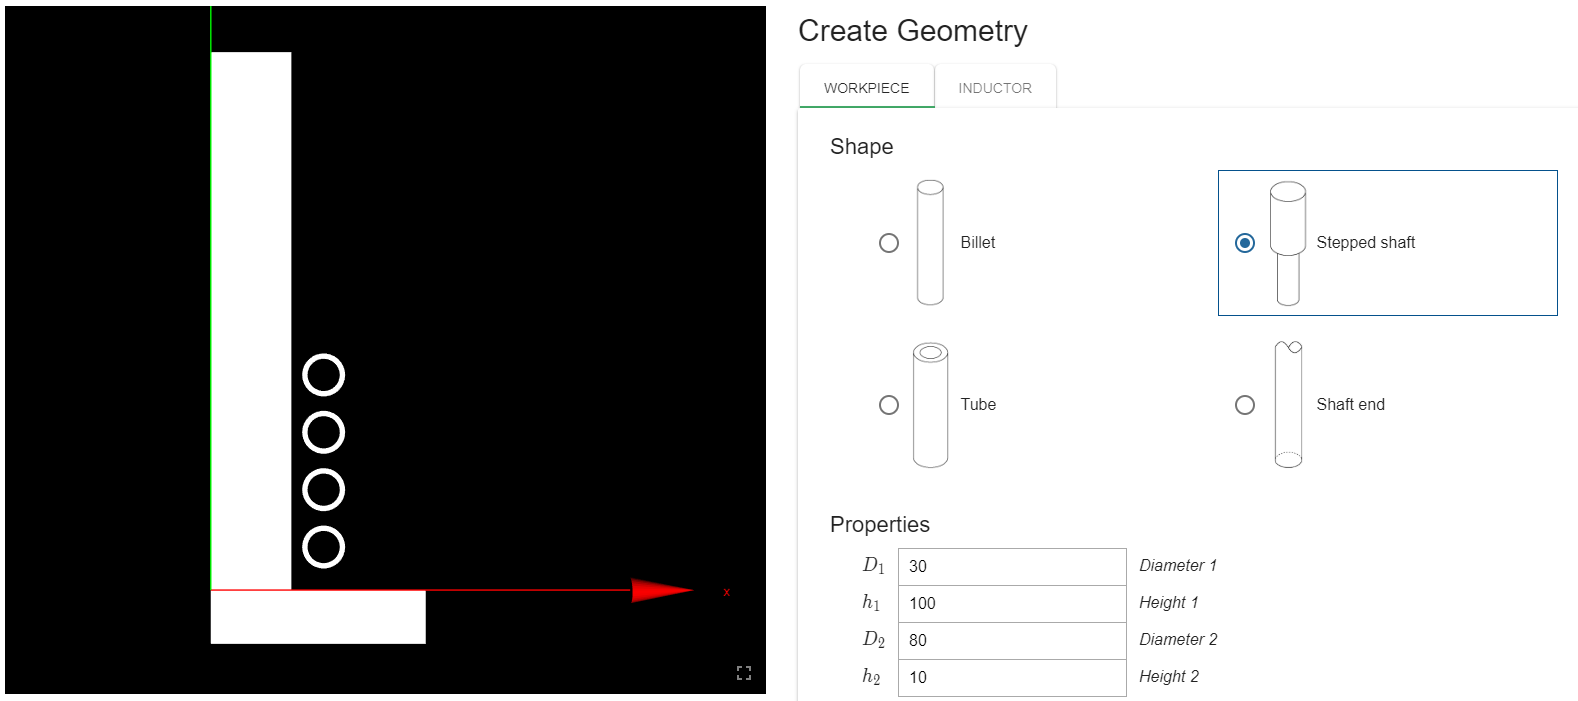Click the Billet cylinder shape icon

[930, 242]
